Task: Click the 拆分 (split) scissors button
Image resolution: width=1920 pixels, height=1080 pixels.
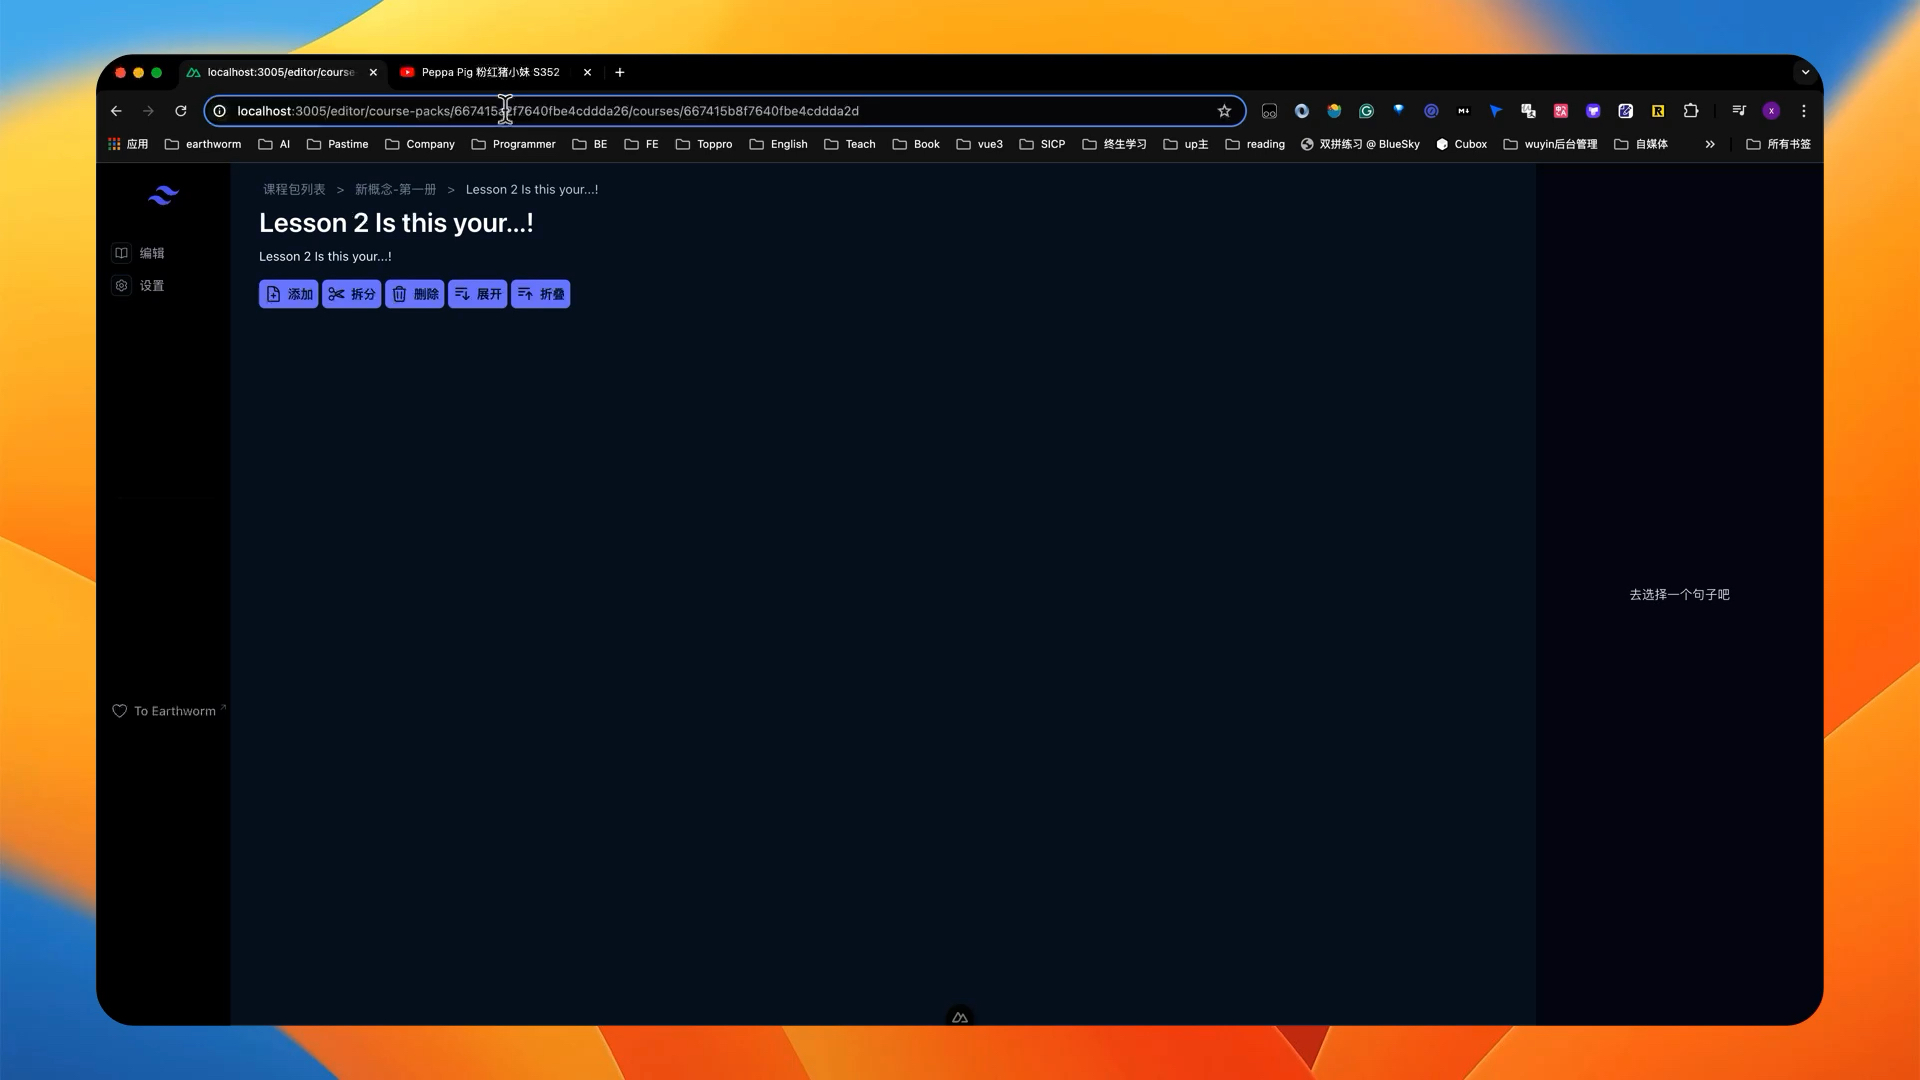Action: click(x=351, y=294)
